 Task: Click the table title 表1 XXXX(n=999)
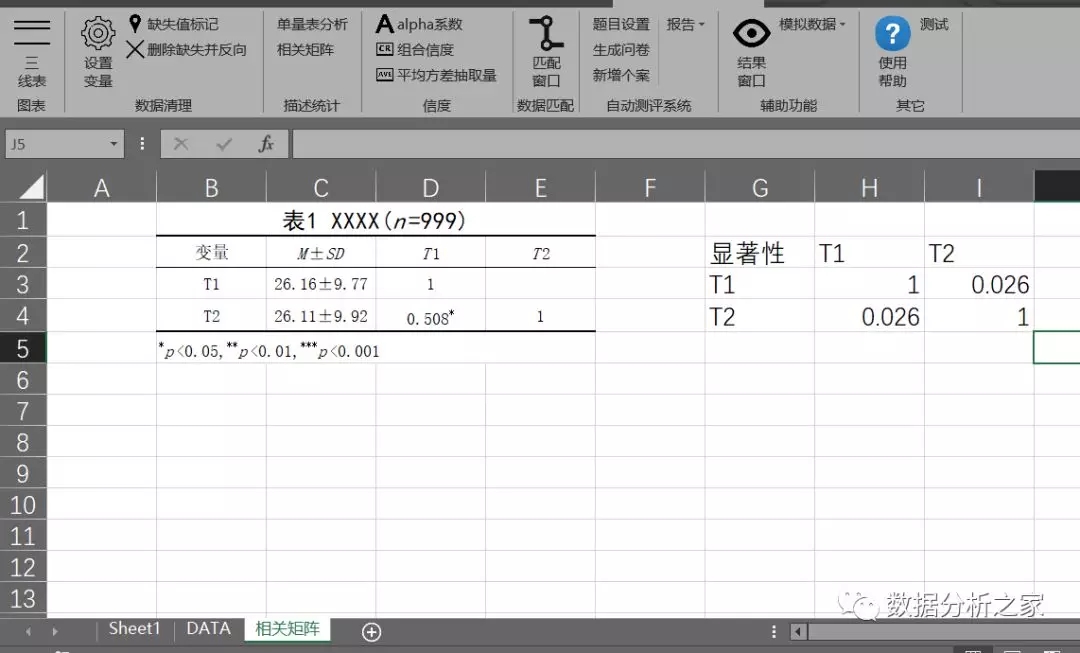point(375,220)
